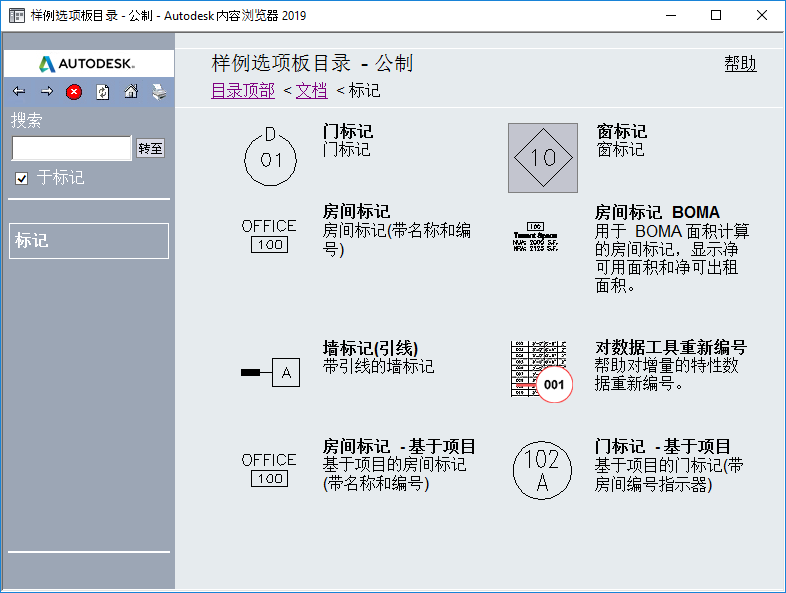Minimize the content browser window
Image resolution: width=786 pixels, height=593 pixels.
click(x=671, y=16)
